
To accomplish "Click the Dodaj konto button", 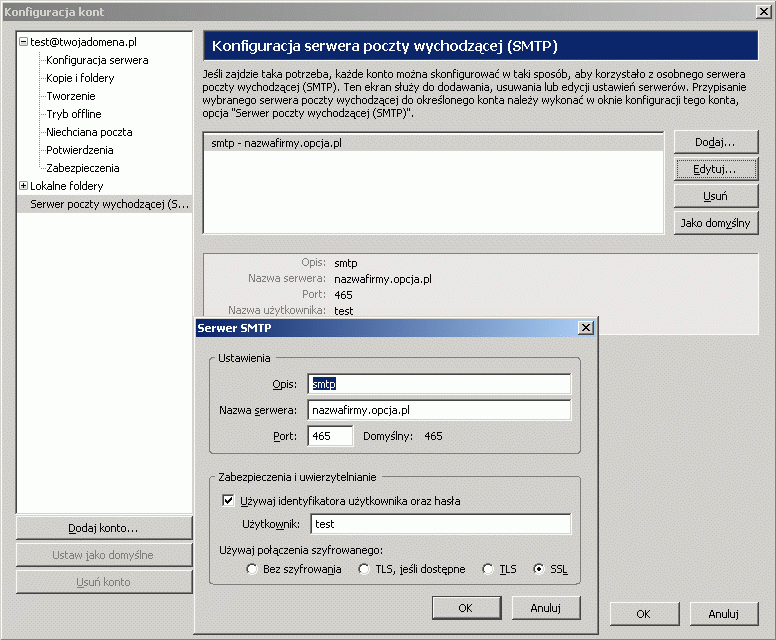I will coord(104,528).
